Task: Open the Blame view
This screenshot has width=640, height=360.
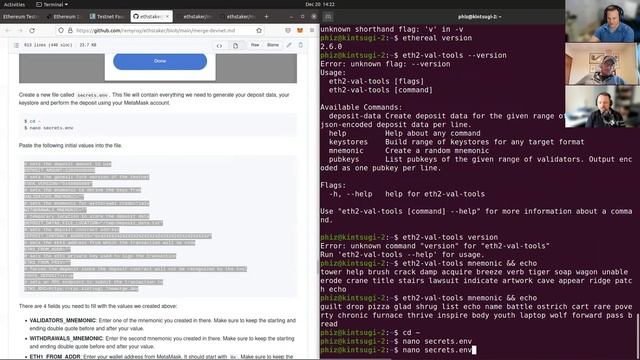Action: coord(273,45)
